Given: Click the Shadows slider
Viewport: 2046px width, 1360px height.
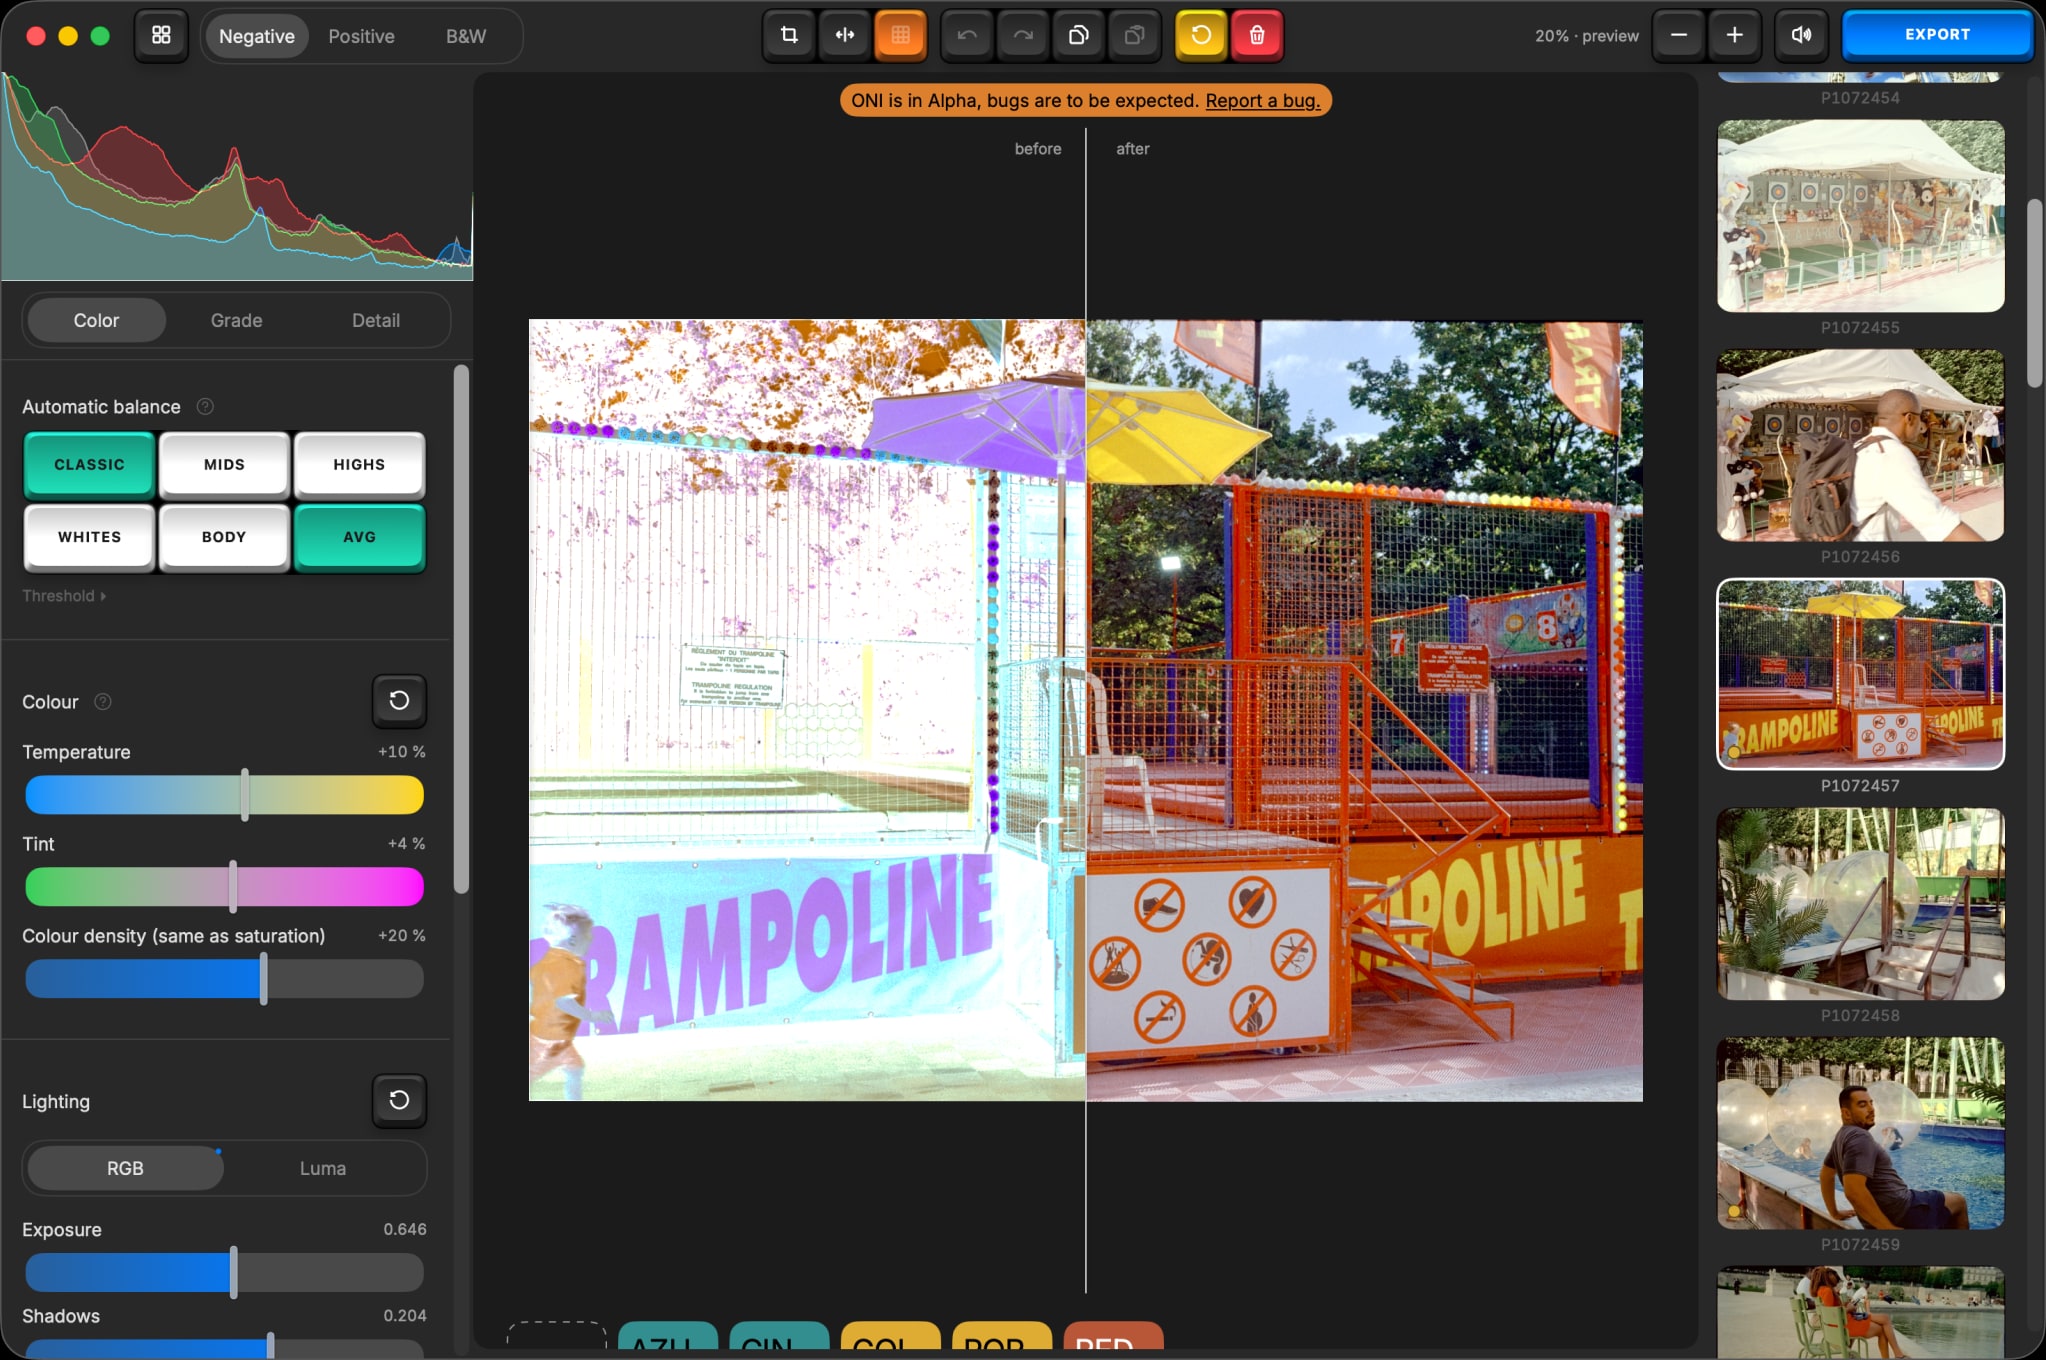Looking at the screenshot, I should pyautogui.click(x=224, y=1348).
